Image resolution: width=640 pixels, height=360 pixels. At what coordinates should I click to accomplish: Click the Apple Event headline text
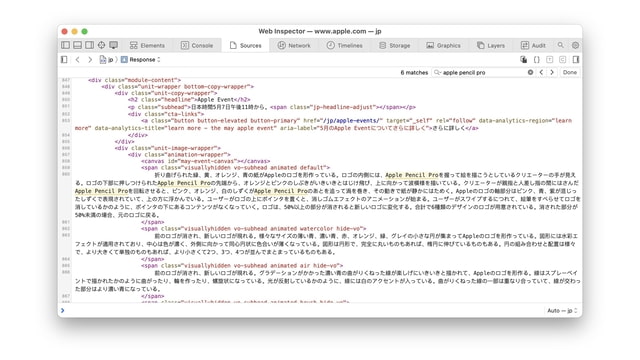point(215,100)
